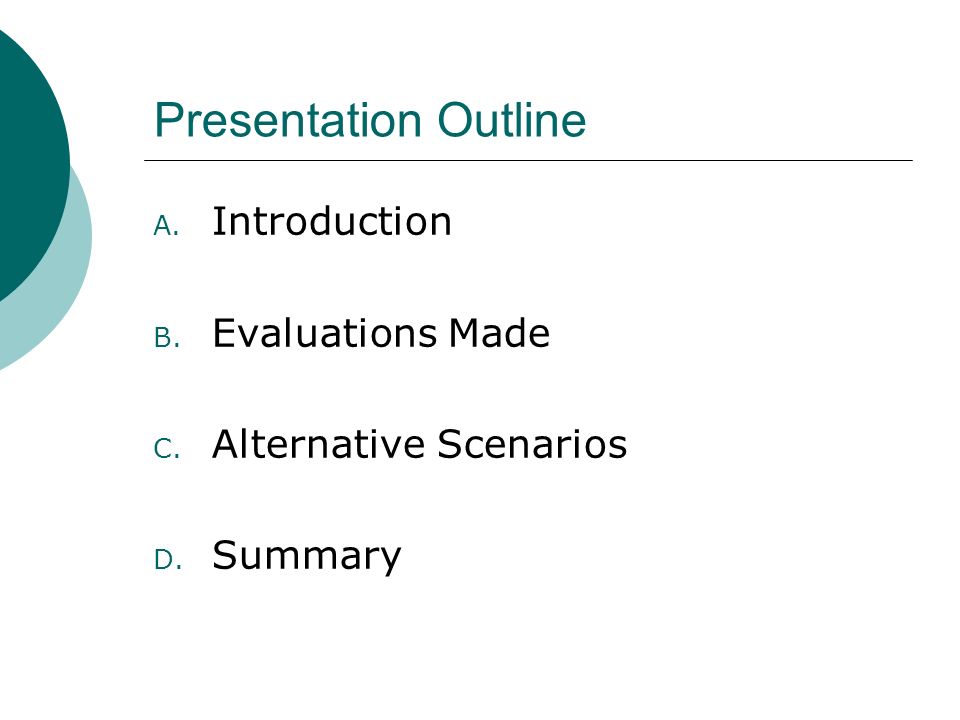Click the letter C bullet marker
Viewport: 960px width, 720px height.
point(167,449)
